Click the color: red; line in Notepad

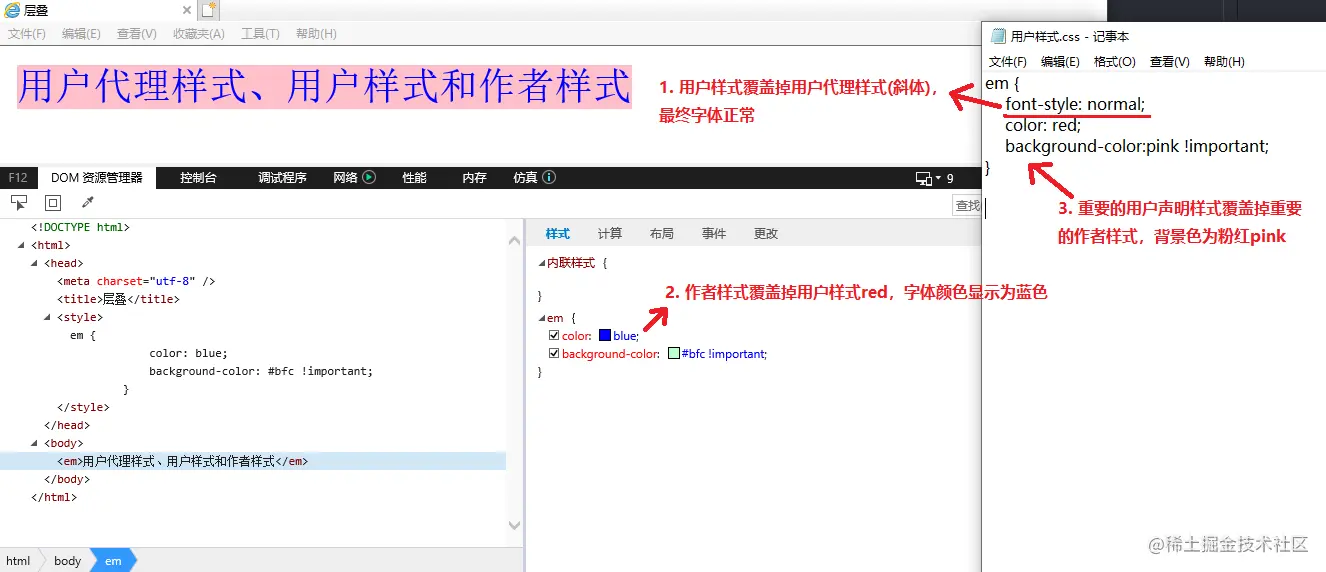1043,125
